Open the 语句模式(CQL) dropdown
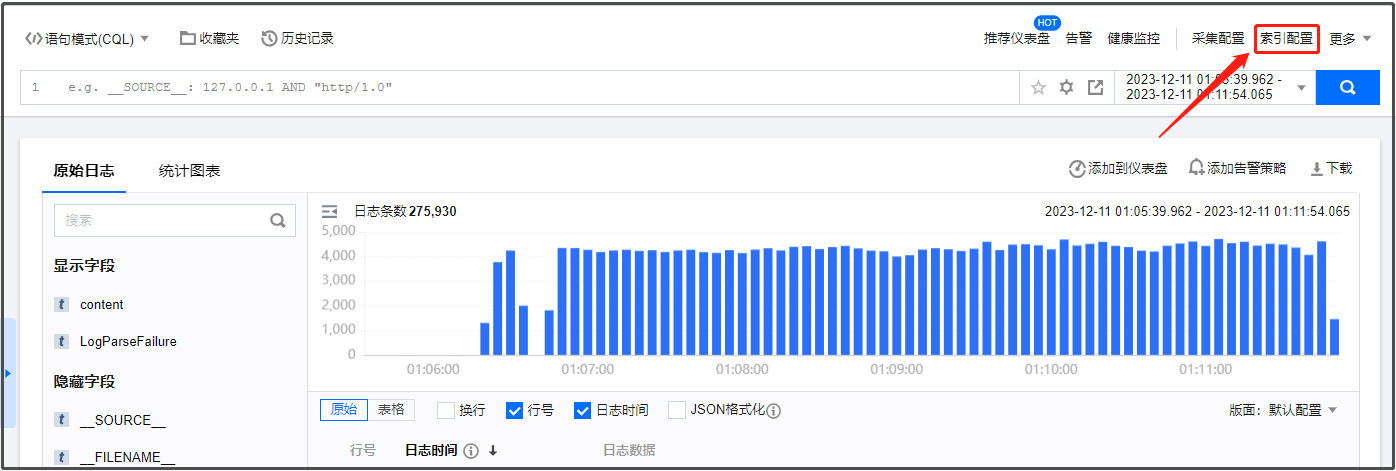The width and height of the screenshot is (1396, 471). point(87,39)
